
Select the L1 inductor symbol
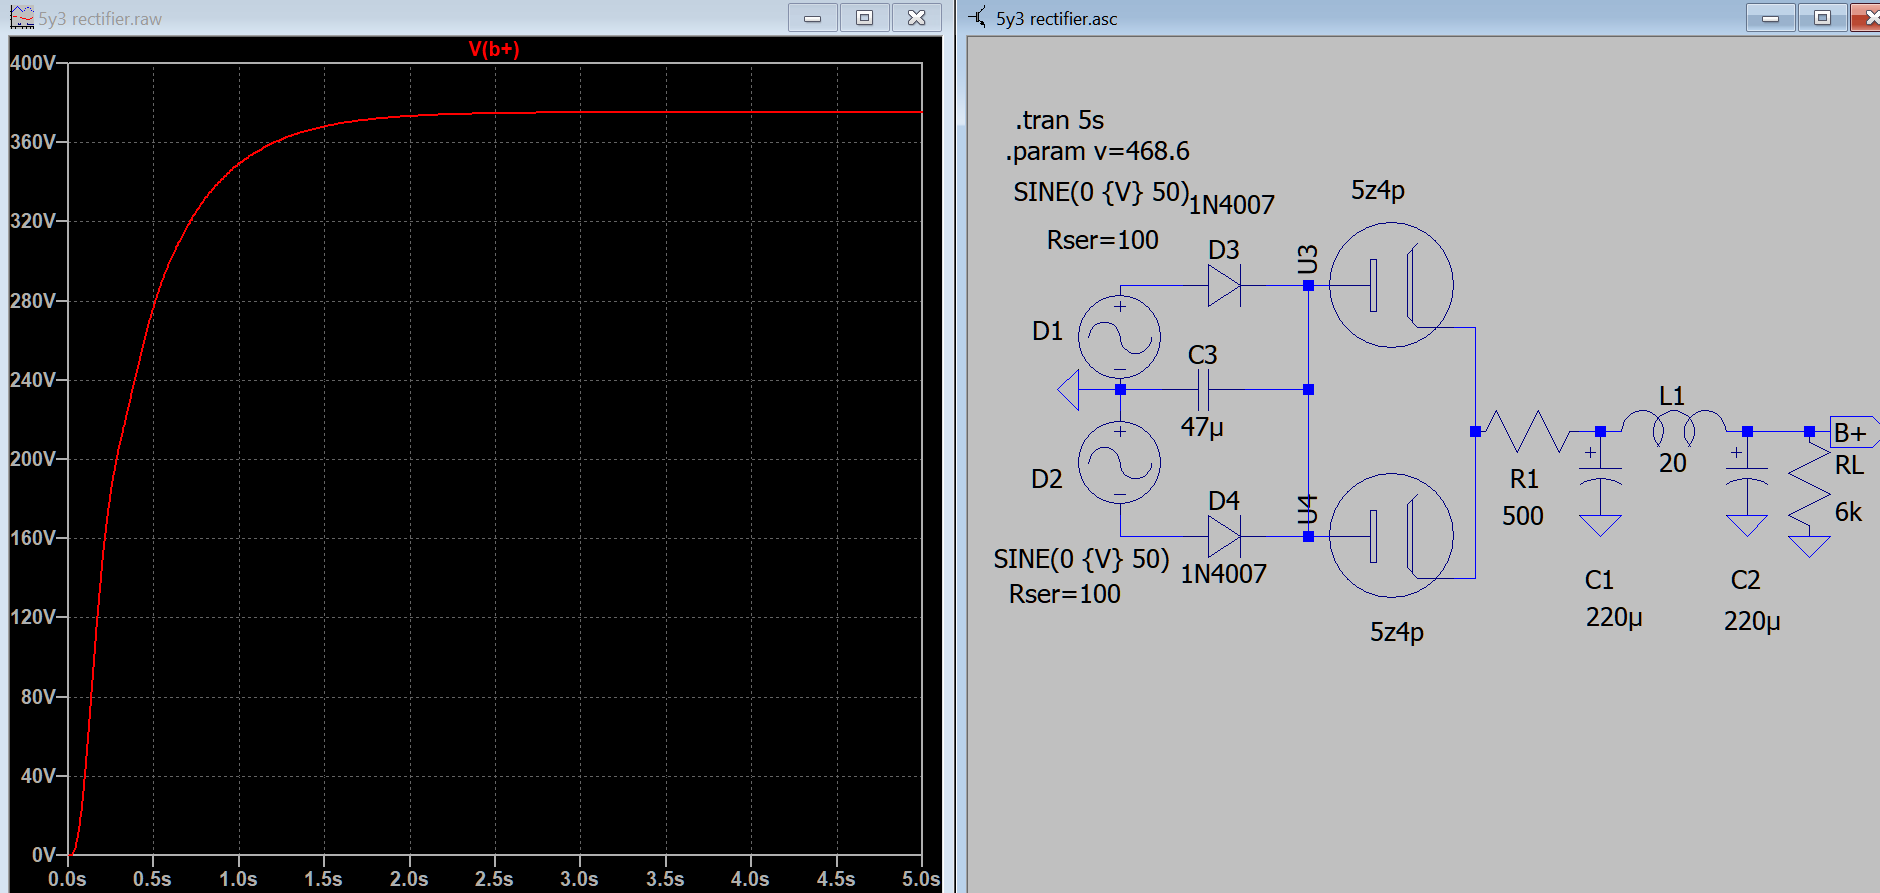click(1672, 429)
